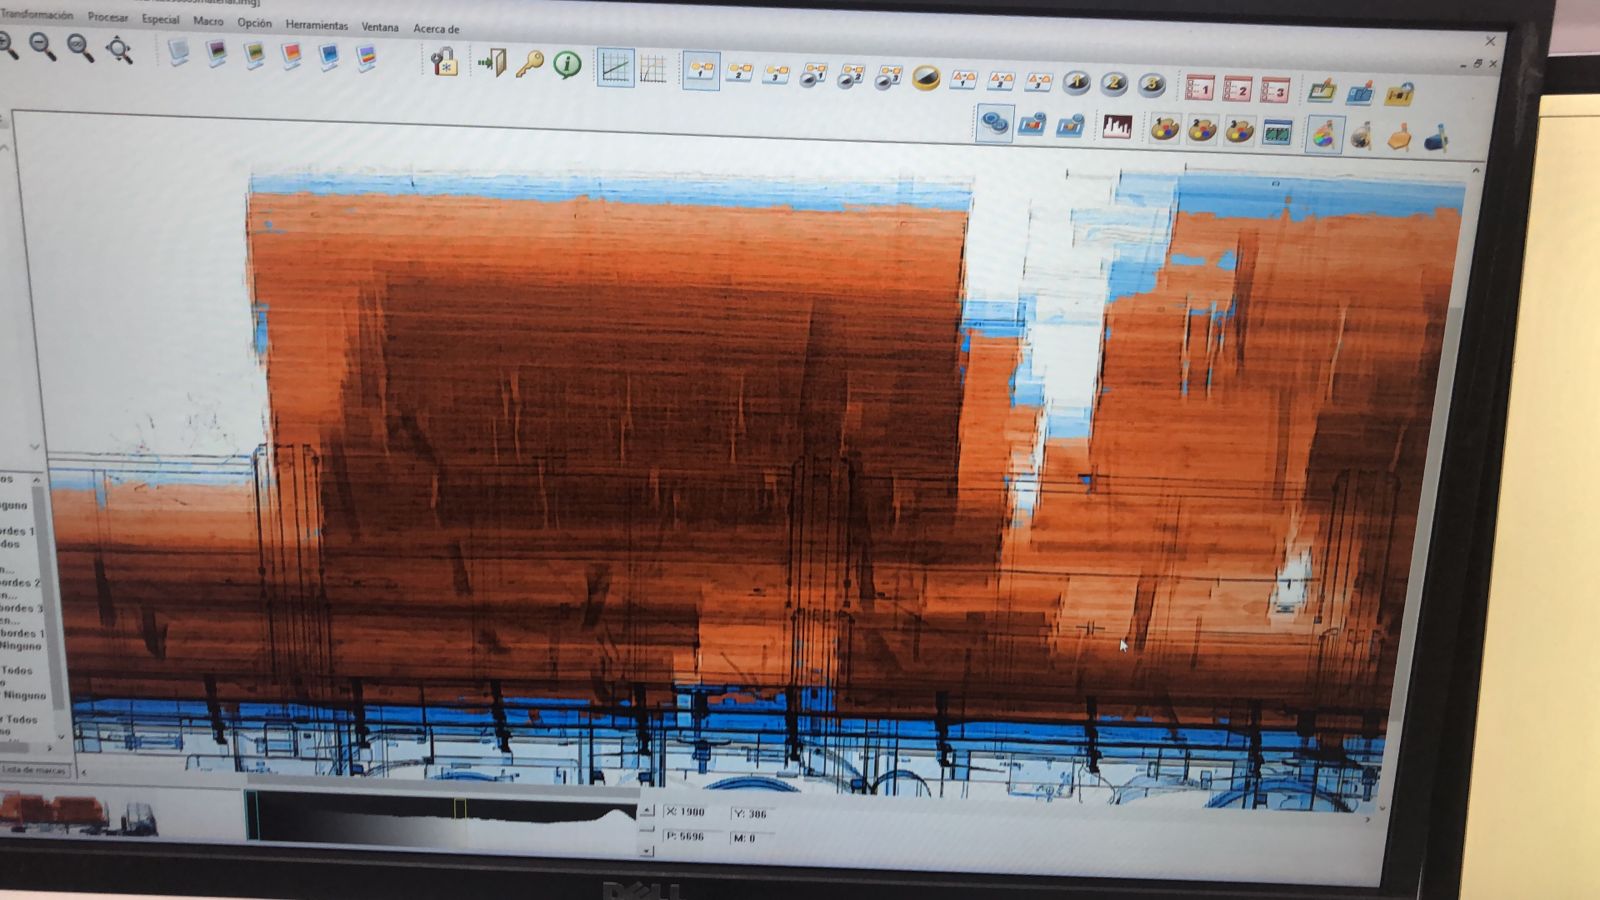
Task: Click the padlock security icon
Action: [444, 62]
